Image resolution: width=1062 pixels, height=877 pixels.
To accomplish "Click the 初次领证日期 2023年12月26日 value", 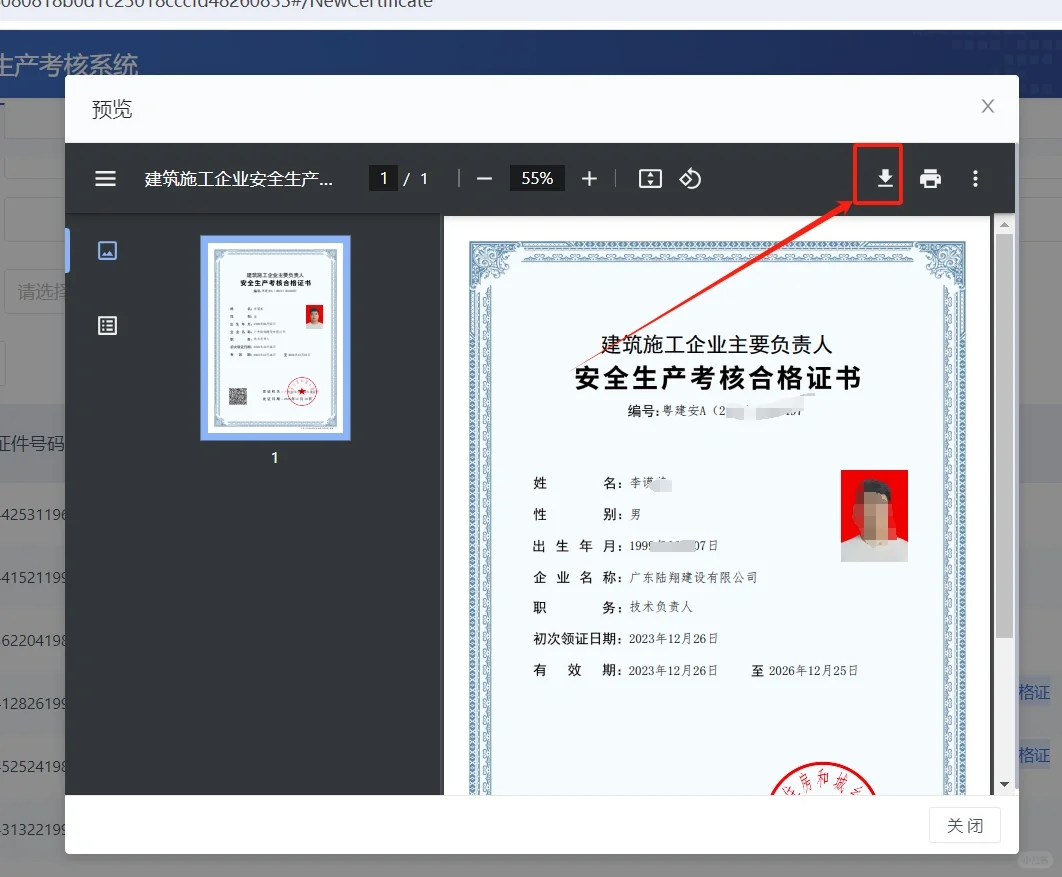I will pos(673,639).
